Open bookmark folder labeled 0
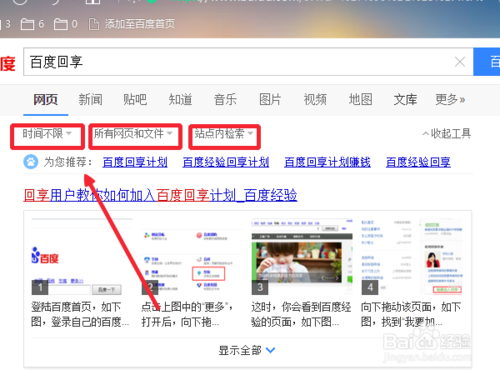 pyautogui.click(x=66, y=24)
